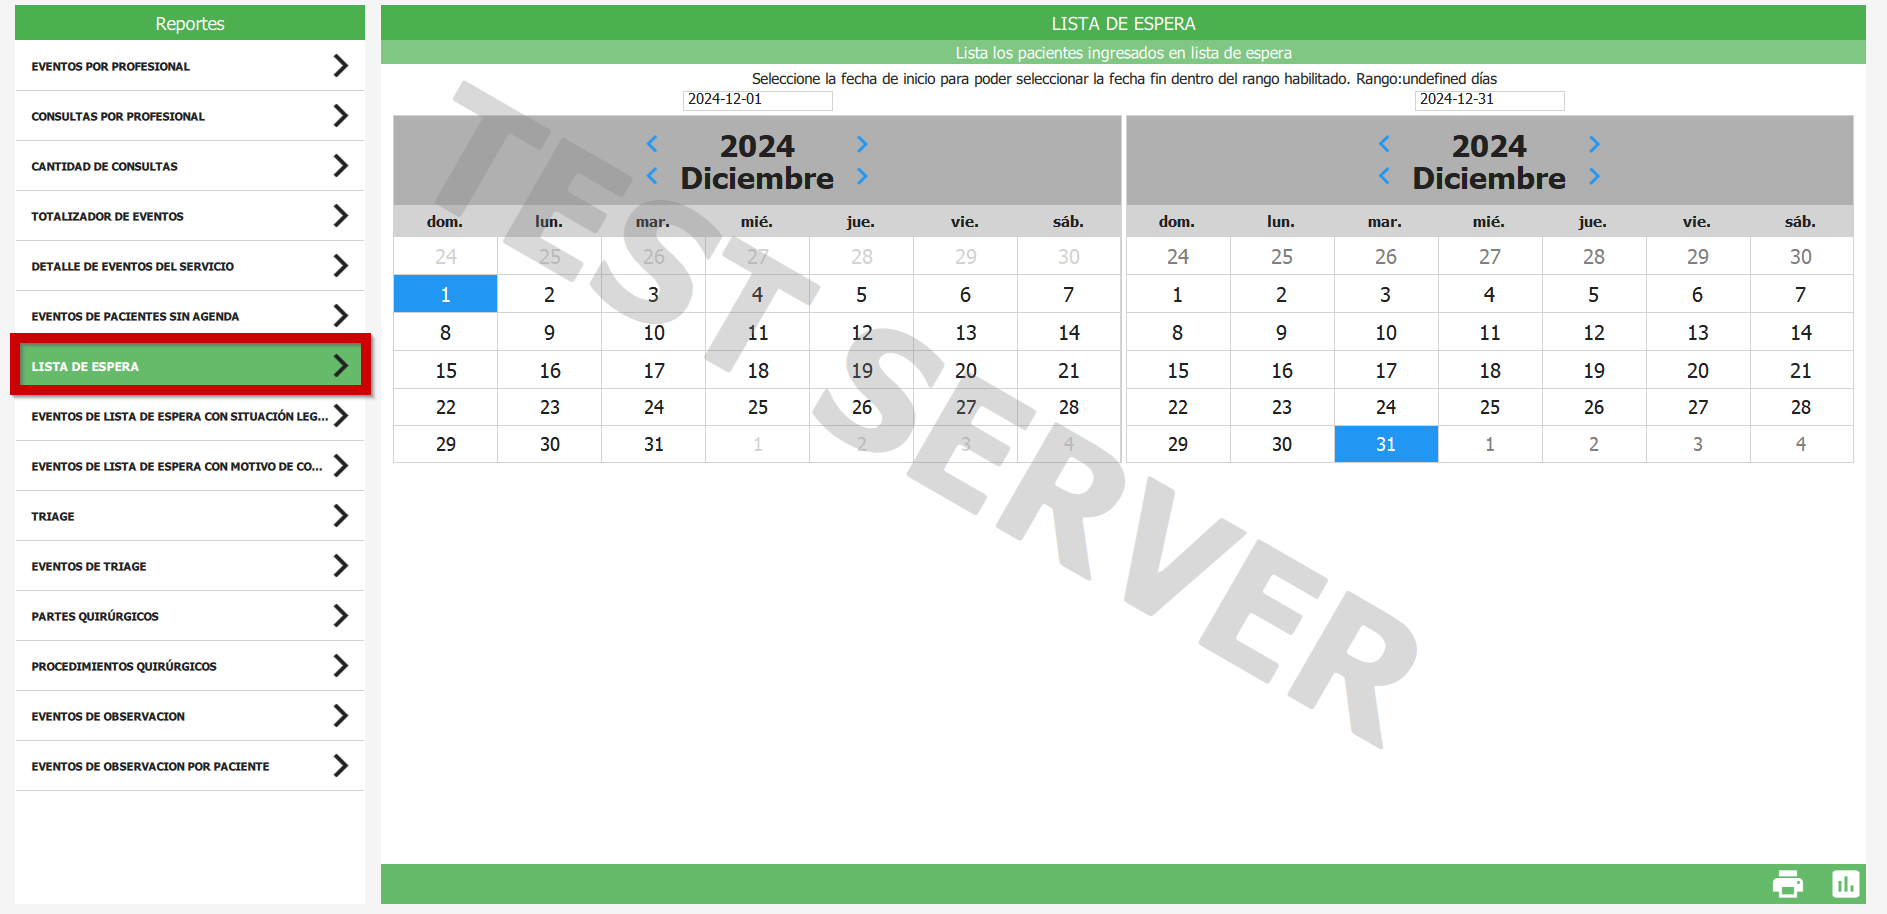This screenshot has width=1887, height=914.
Task: Select day 15 in left calendar
Action: tap(446, 371)
